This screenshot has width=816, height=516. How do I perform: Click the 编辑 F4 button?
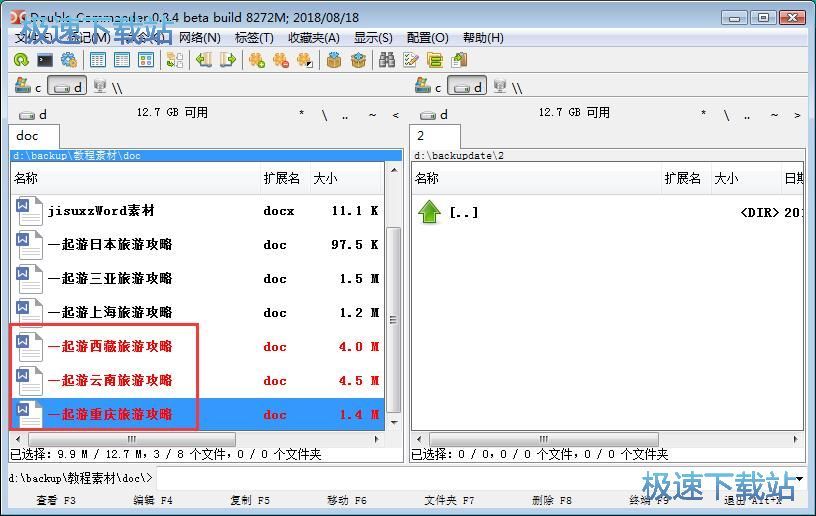152,500
